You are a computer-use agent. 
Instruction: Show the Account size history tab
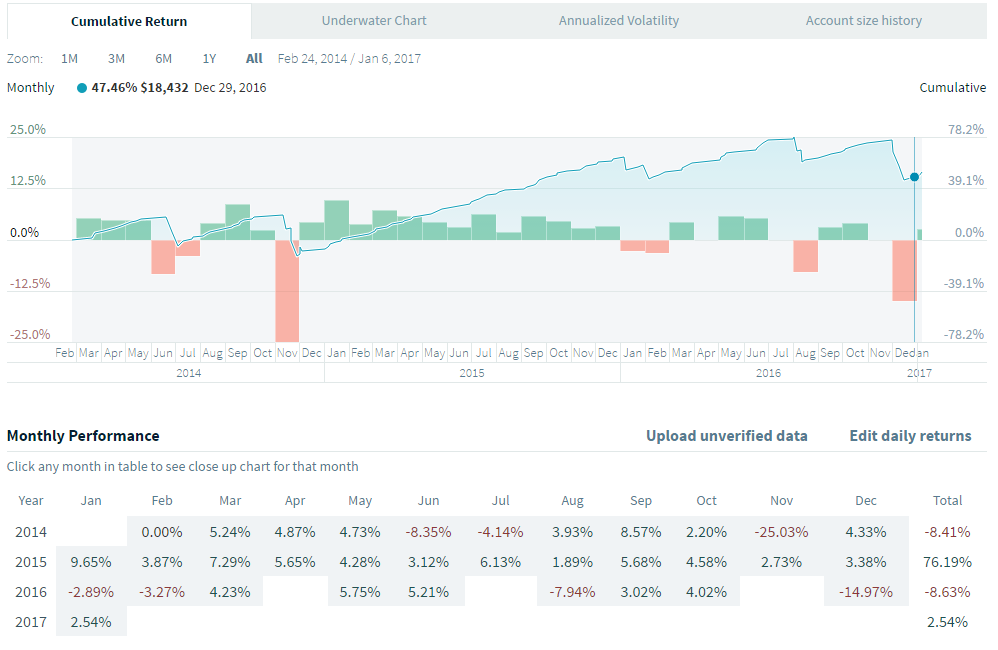coord(864,20)
